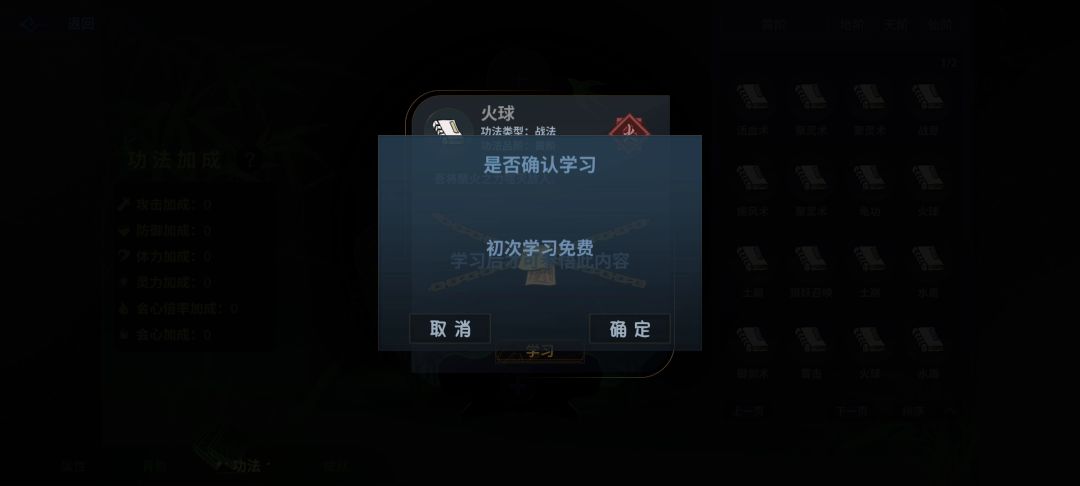Click the 学习 button behind the dialog
This screenshot has width=1080, height=486.
click(539, 352)
